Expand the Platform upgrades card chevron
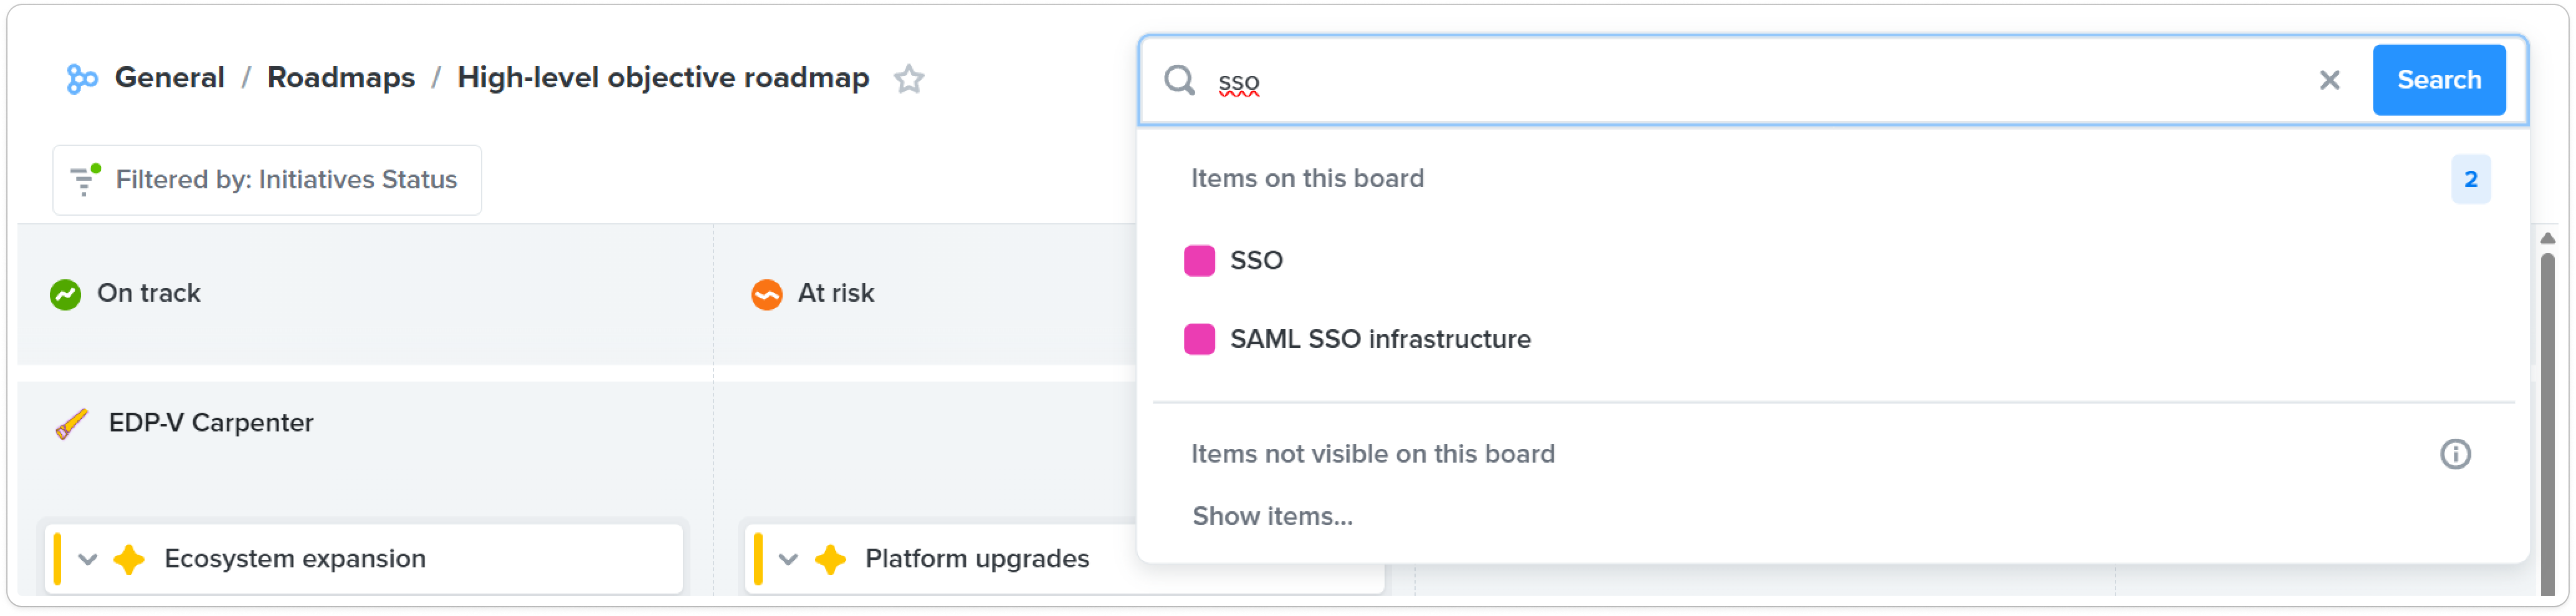 [x=789, y=560]
